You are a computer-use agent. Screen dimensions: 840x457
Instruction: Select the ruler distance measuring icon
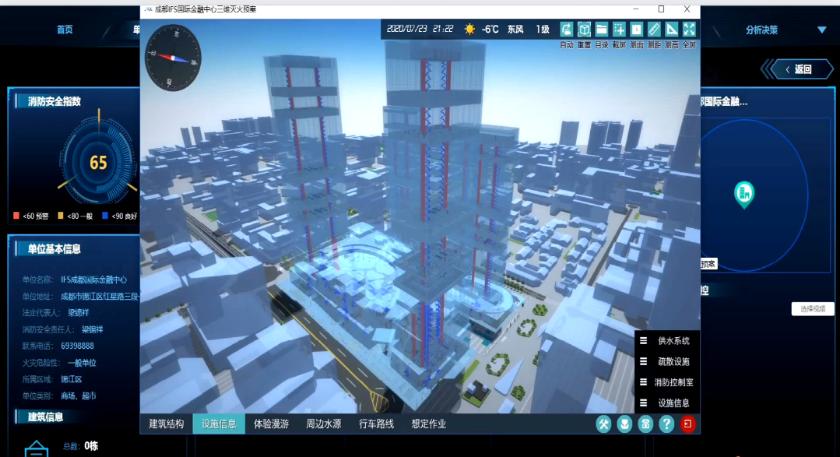click(x=654, y=29)
